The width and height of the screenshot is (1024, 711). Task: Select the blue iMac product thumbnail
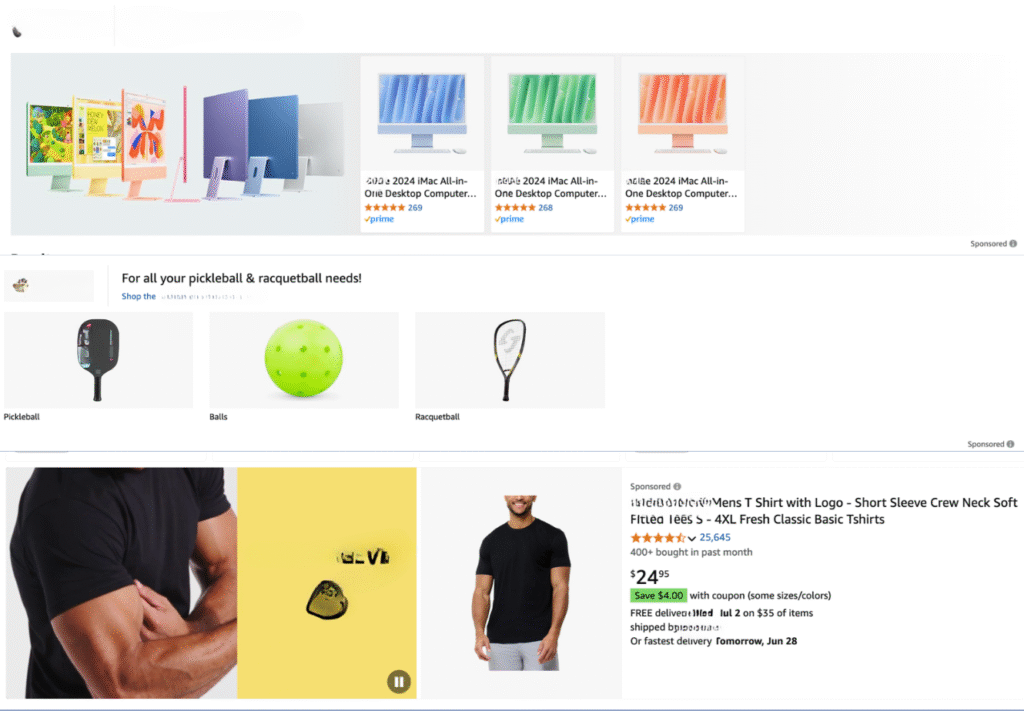pos(422,114)
